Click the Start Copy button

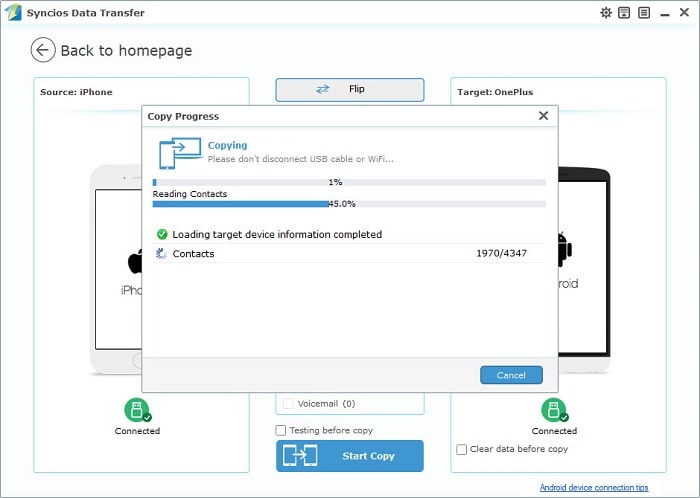tap(350, 456)
